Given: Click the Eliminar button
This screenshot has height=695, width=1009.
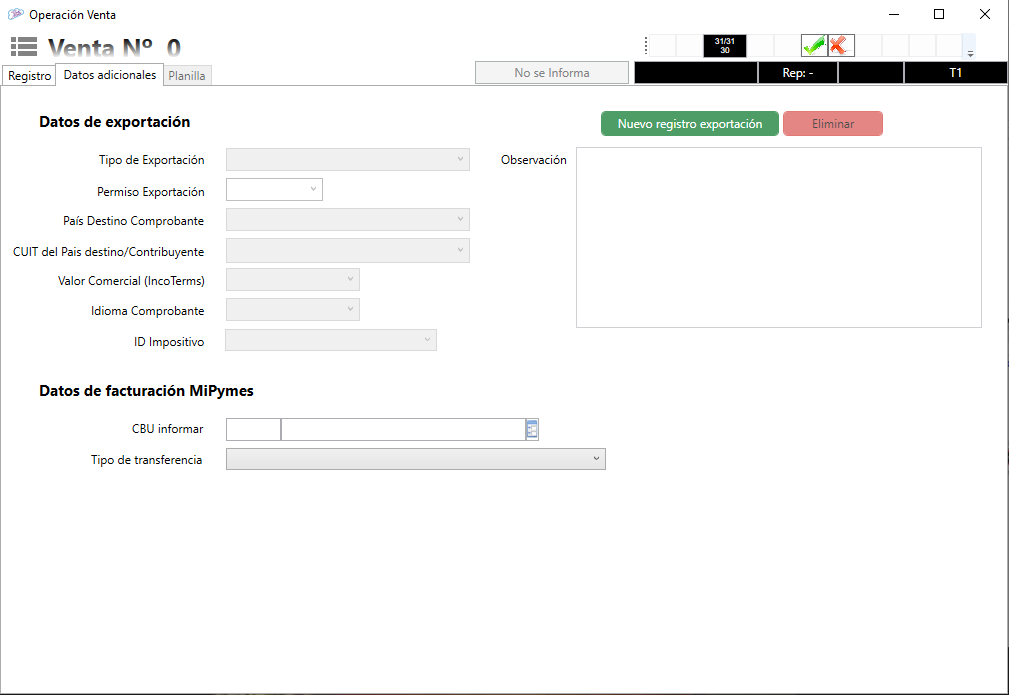Looking at the screenshot, I should pos(833,124).
